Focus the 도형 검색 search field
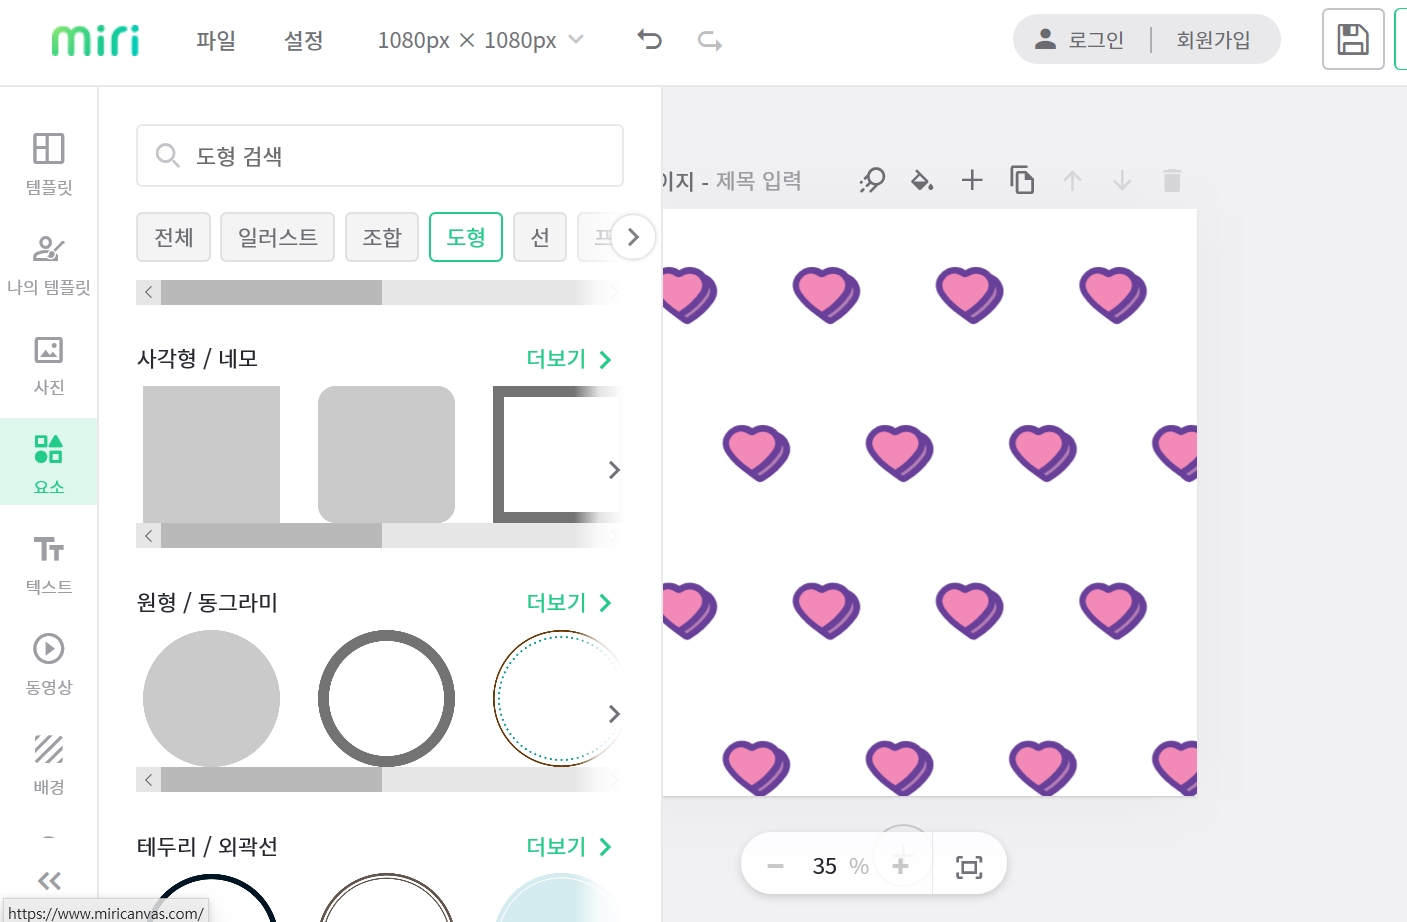Image resolution: width=1407 pixels, height=922 pixels. click(380, 156)
